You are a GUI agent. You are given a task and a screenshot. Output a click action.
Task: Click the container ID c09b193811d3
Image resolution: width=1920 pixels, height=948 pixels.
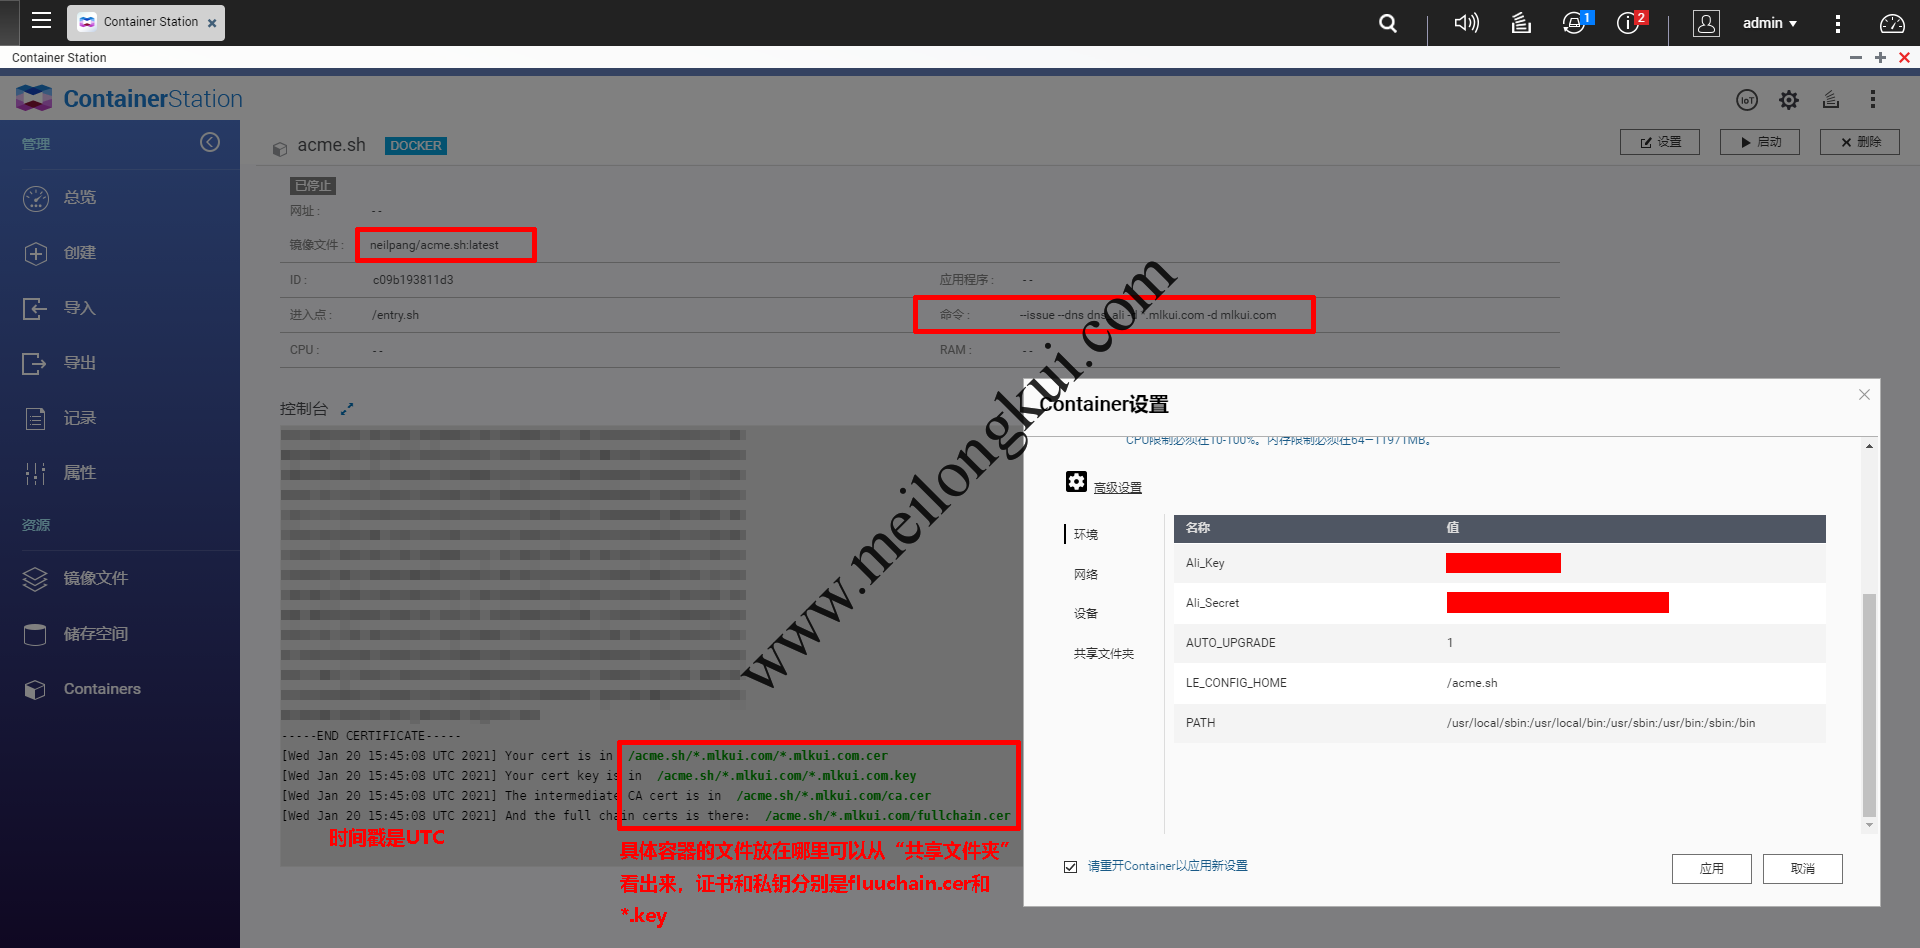click(413, 280)
